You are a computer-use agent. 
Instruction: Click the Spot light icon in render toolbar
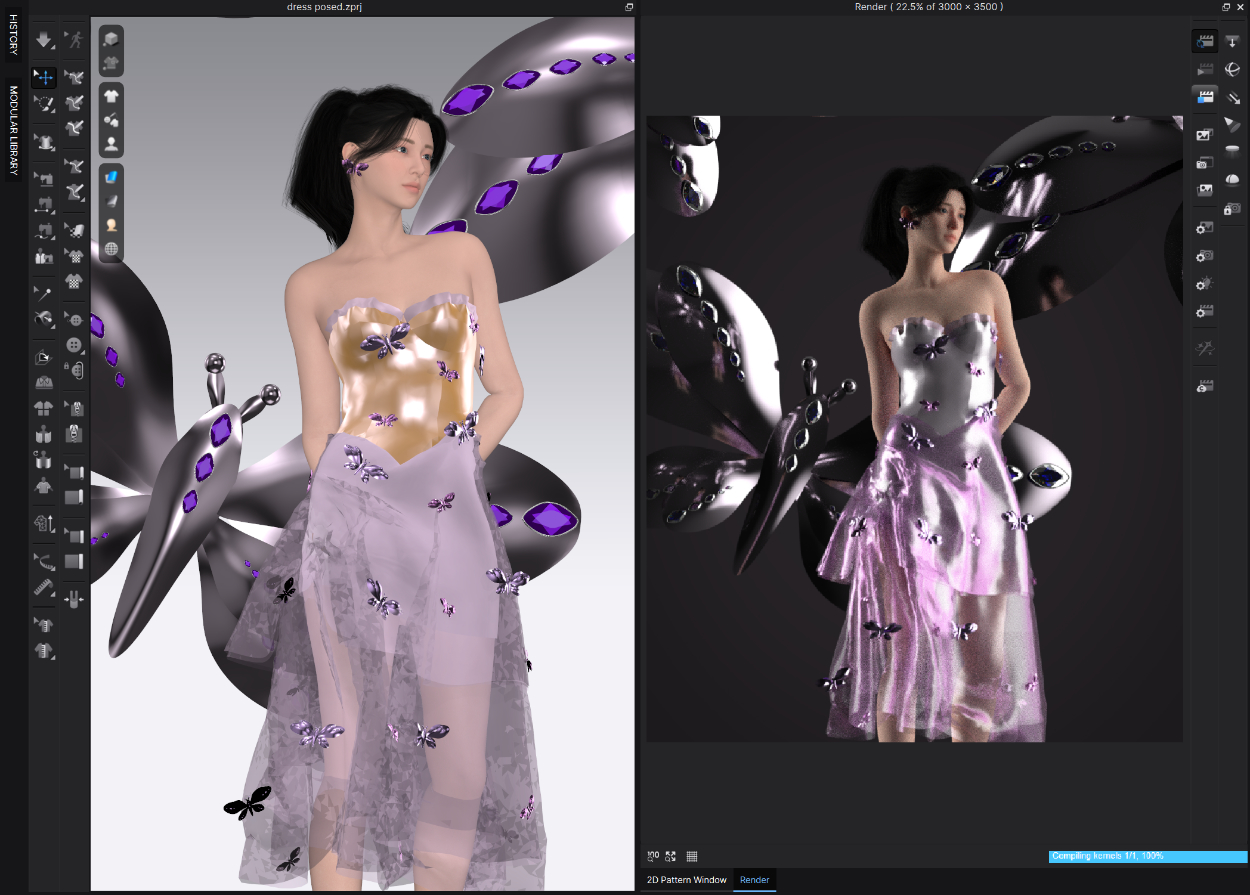coord(1232,124)
